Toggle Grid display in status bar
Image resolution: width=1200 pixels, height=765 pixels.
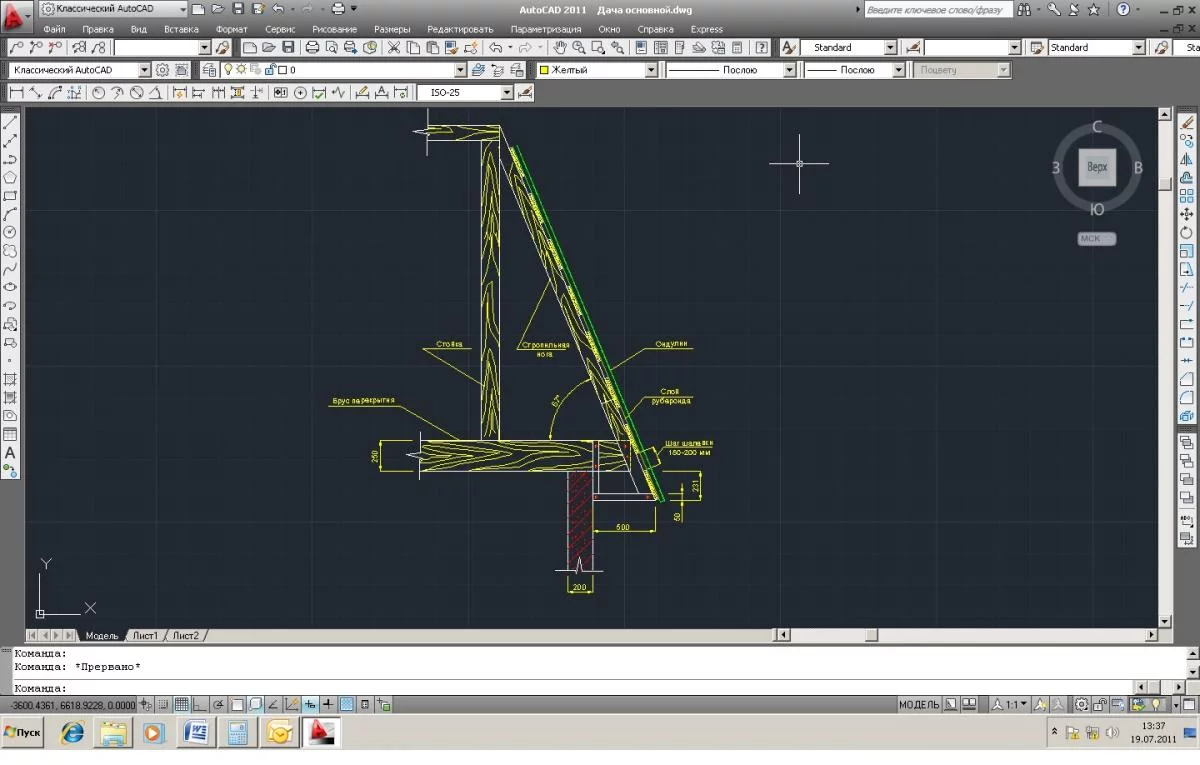(x=182, y=705)
